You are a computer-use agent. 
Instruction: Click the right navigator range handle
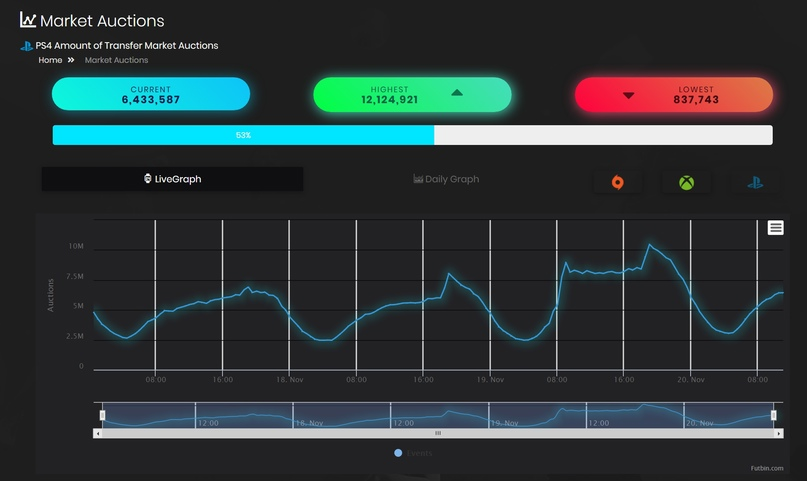tap(774, 415)
